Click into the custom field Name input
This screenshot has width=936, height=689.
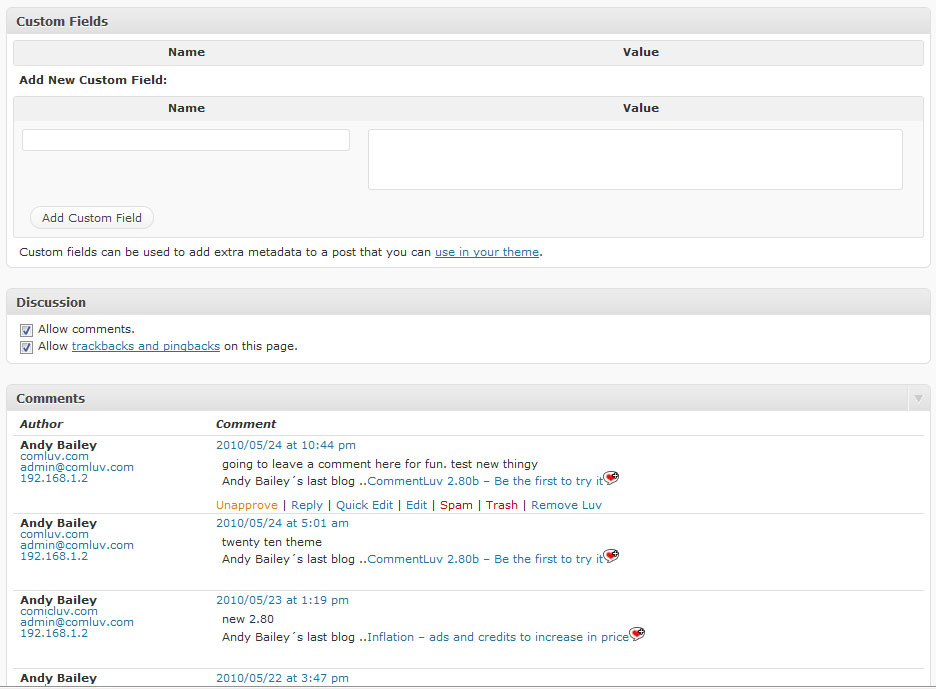(186, 140)
